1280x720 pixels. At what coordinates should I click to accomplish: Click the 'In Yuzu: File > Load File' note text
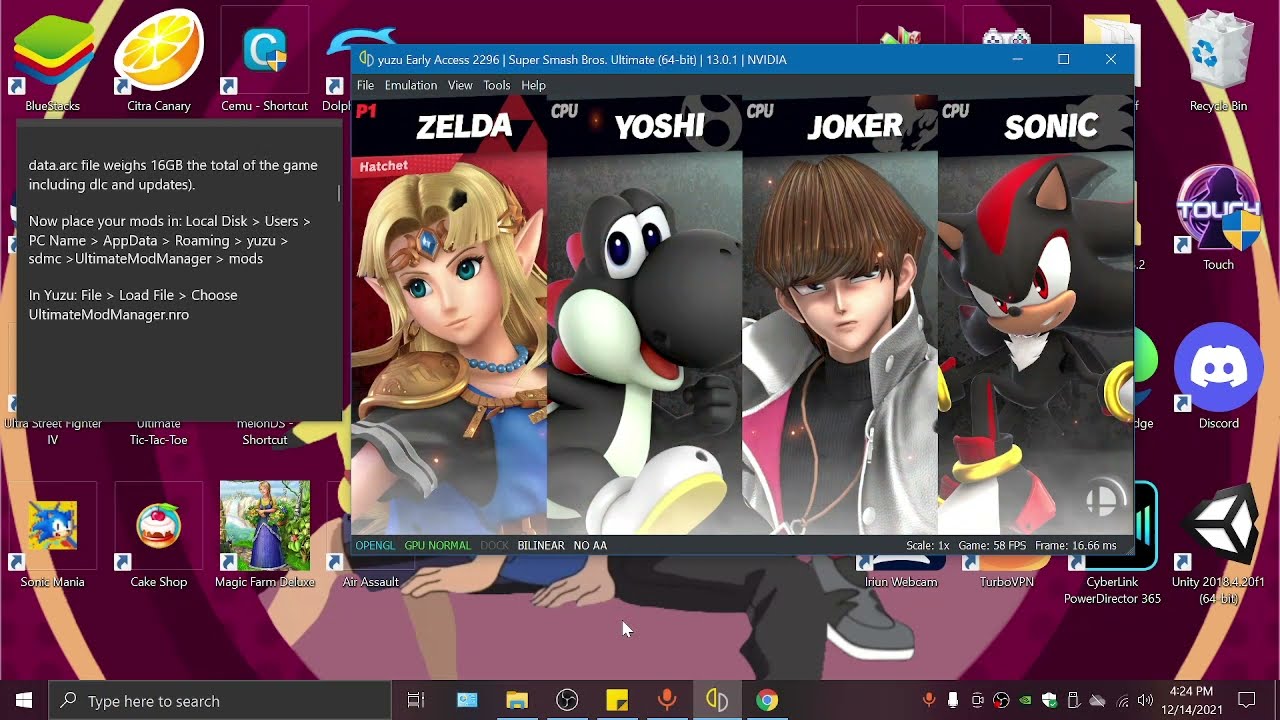(133, 305)
